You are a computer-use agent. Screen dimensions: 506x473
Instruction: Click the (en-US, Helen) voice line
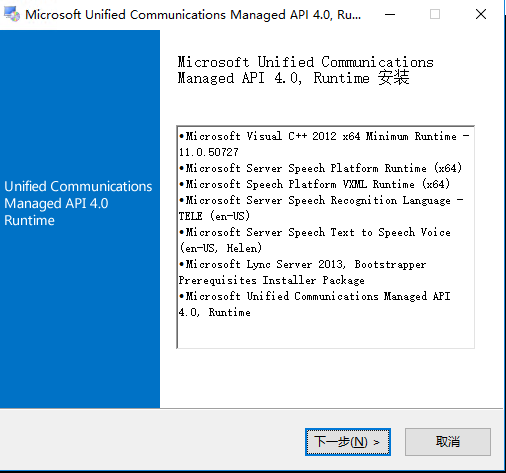[x=220, y=248]
